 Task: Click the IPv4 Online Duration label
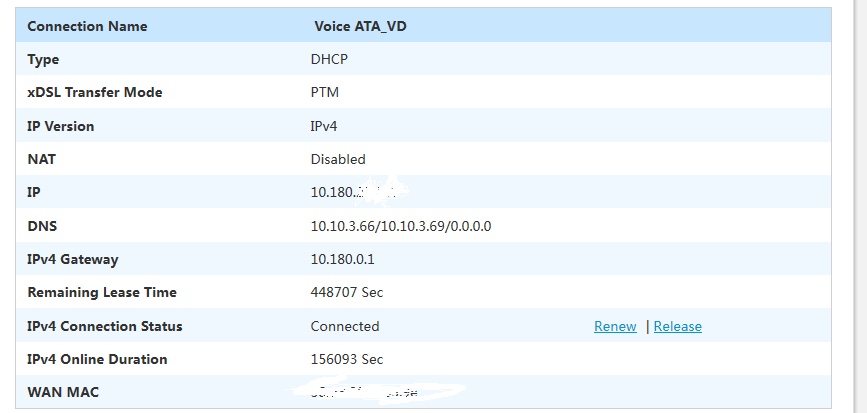[x=97, y=359]
